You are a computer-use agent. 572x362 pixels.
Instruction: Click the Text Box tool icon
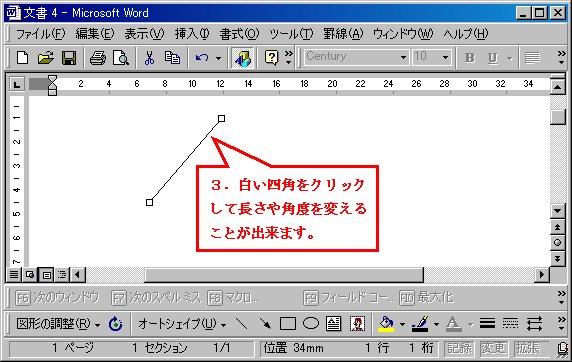click(333, 324)
